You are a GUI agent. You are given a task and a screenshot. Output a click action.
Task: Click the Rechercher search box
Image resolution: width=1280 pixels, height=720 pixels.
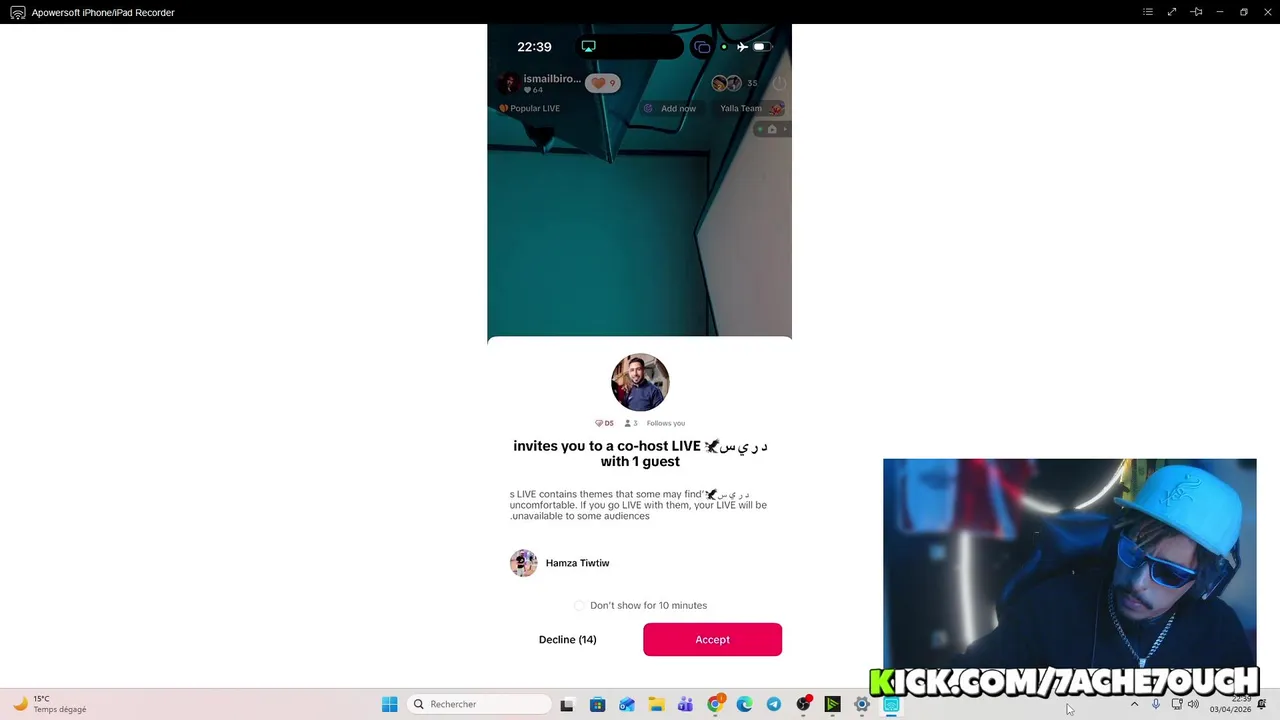point(481,704)
